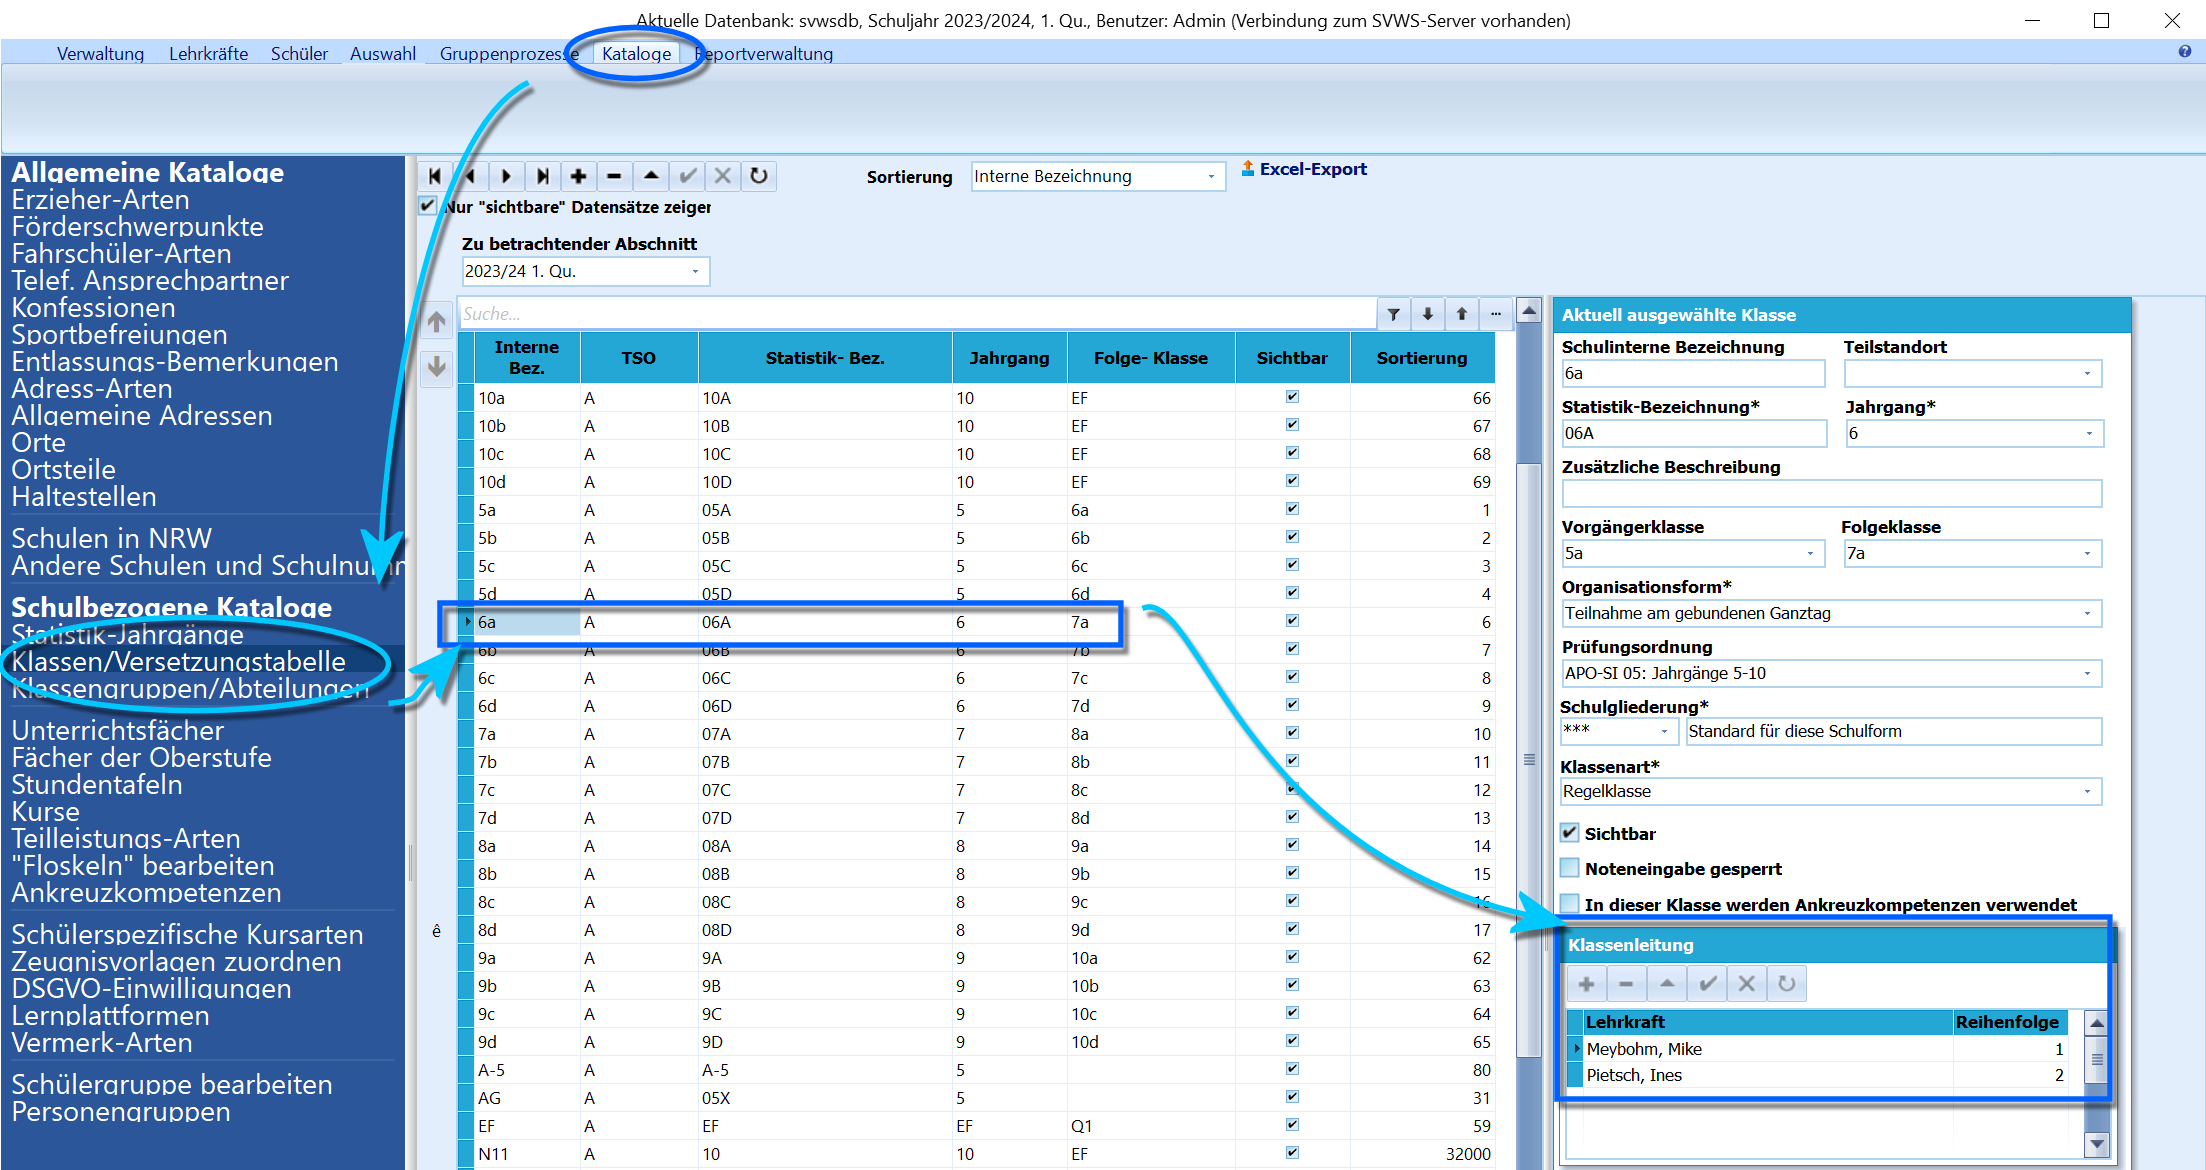
Task: Open the Kataloge menu
Action: click(x=636, y=54)
